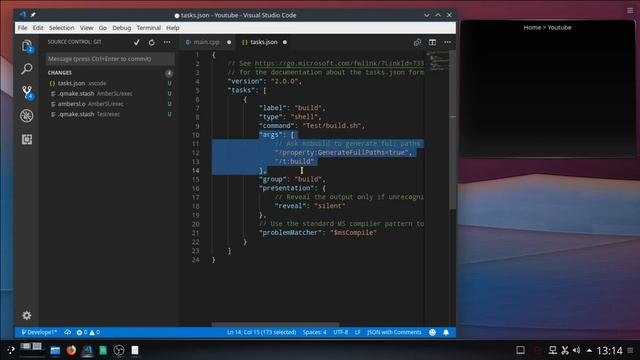This screenshot has height=360, width=640.
Task: Open the Explorer view in activity bar
Action: pos(27,46)
